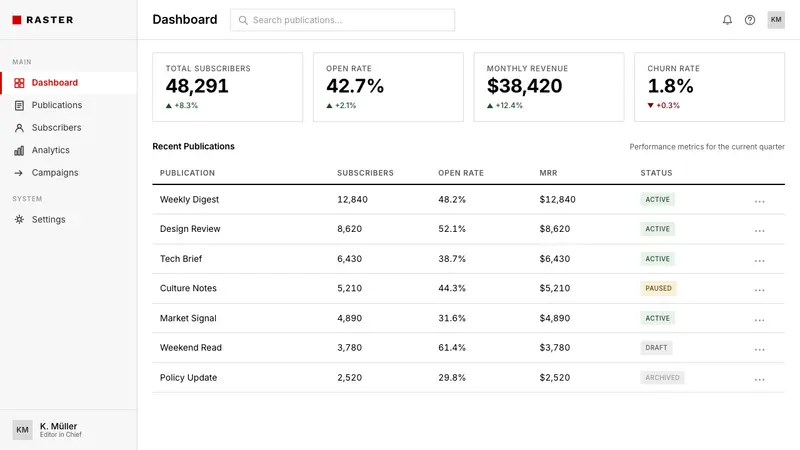The height and width of the screenshot is (450, 800).
Task: Open Settings in the sidebar
Action: [68, 219]
